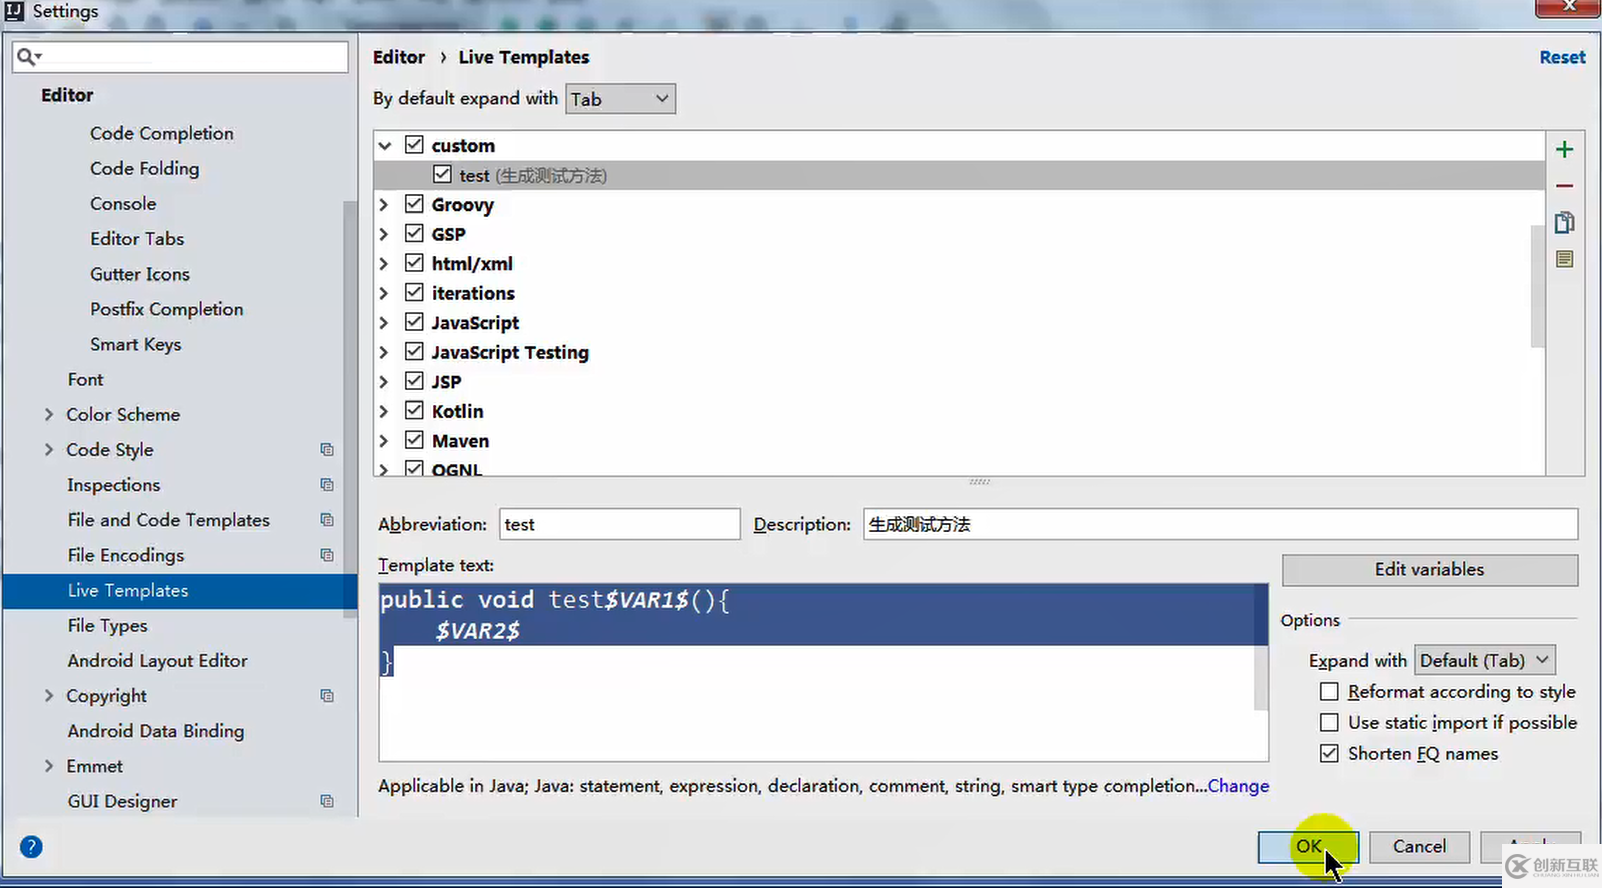Expand Code Style in the settings tree
The width and height of the screenshot is (1602, 888).
[x=49, y=450]
